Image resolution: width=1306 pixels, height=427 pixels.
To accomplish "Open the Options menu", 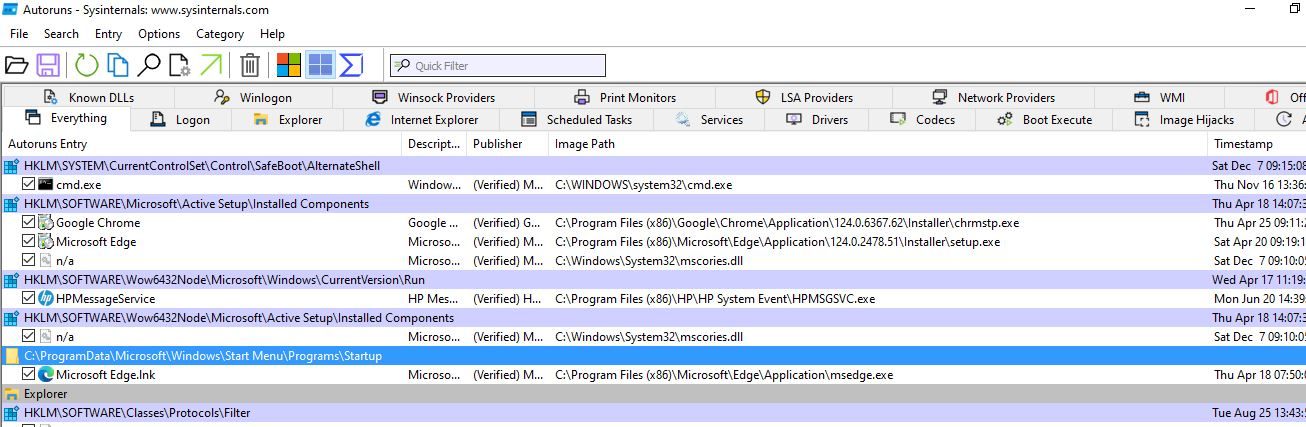I will [159, 33].
